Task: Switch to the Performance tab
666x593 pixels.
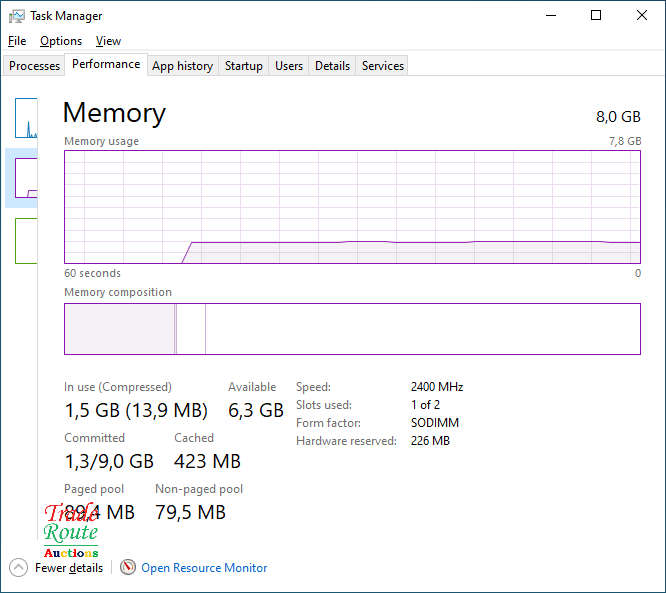Action: (106, 64)
